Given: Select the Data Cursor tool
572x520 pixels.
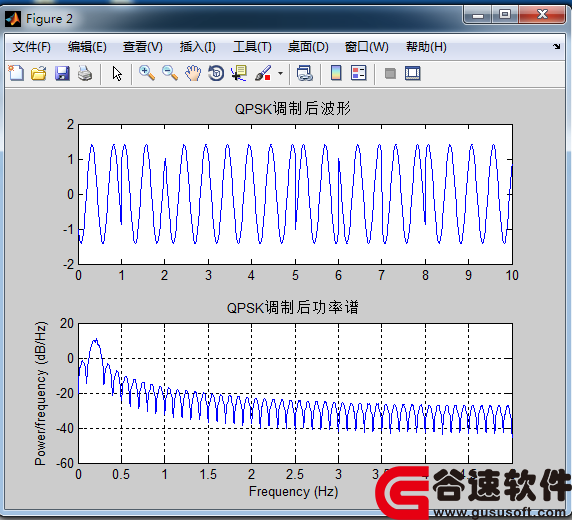Looking at the screenshot, I should tap(239, 73).
